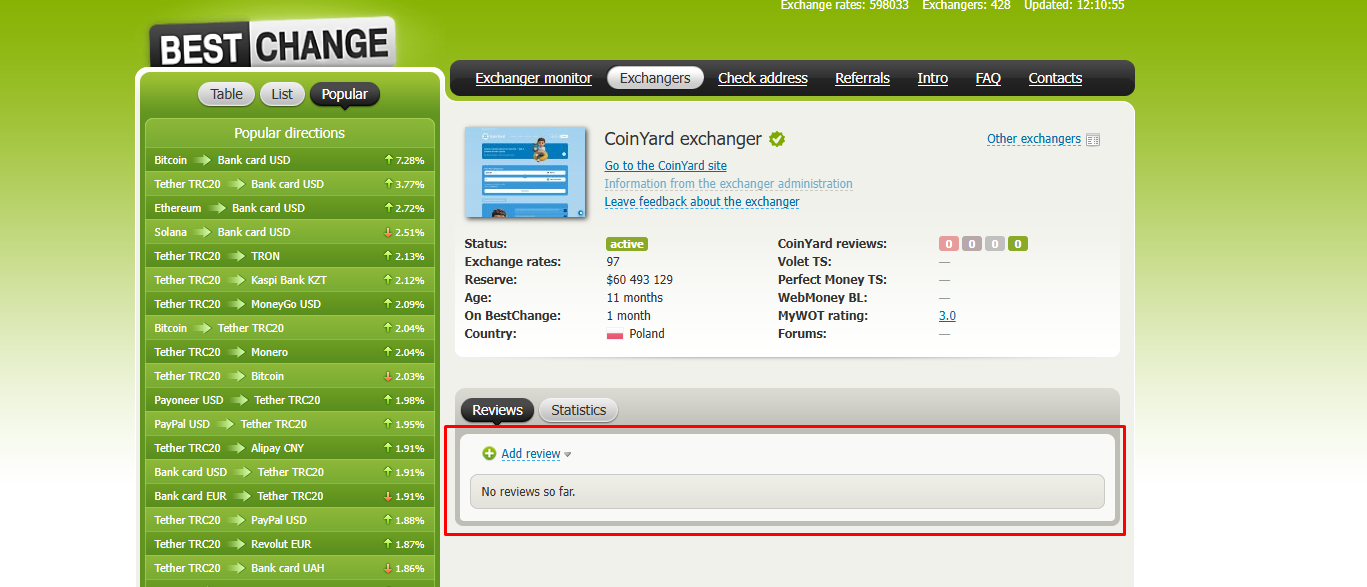This screenshot has width=1367, height=587.
Task: Click the CoinYard site screenshot thumbnail
Action: pyautogui.click(x=526, y=172)
